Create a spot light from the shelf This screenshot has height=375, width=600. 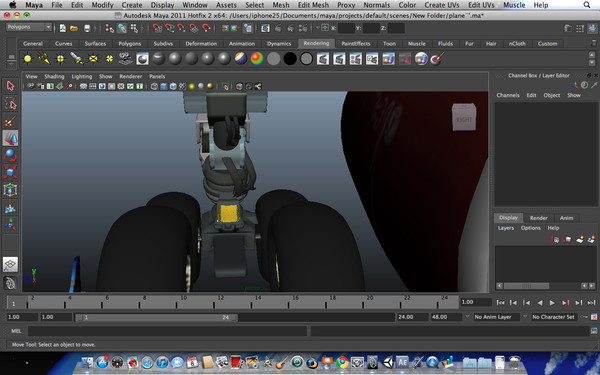tap(77, 59)
